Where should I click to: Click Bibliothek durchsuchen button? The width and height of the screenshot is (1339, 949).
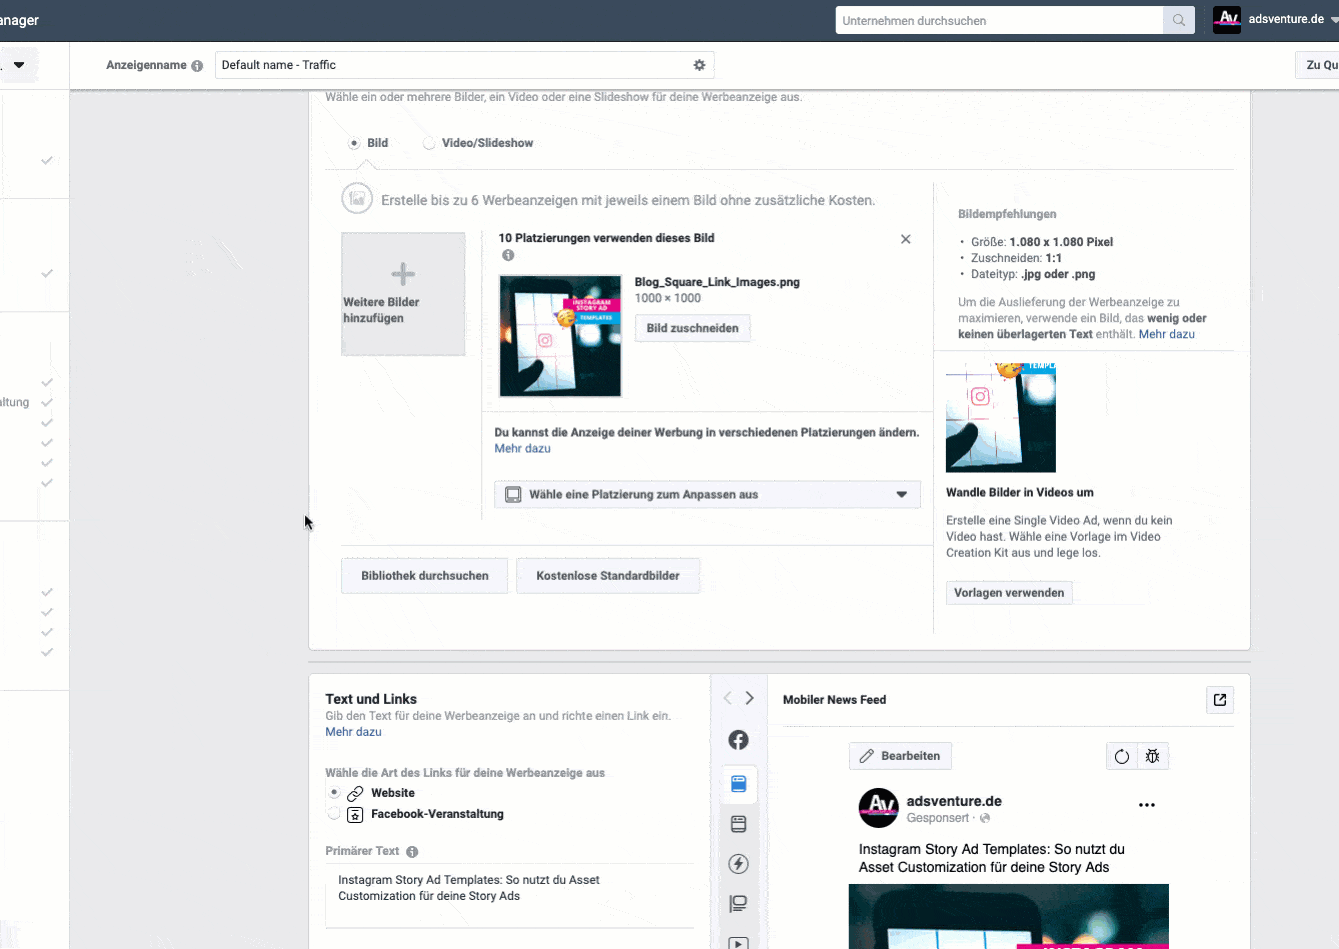point(425,576)
